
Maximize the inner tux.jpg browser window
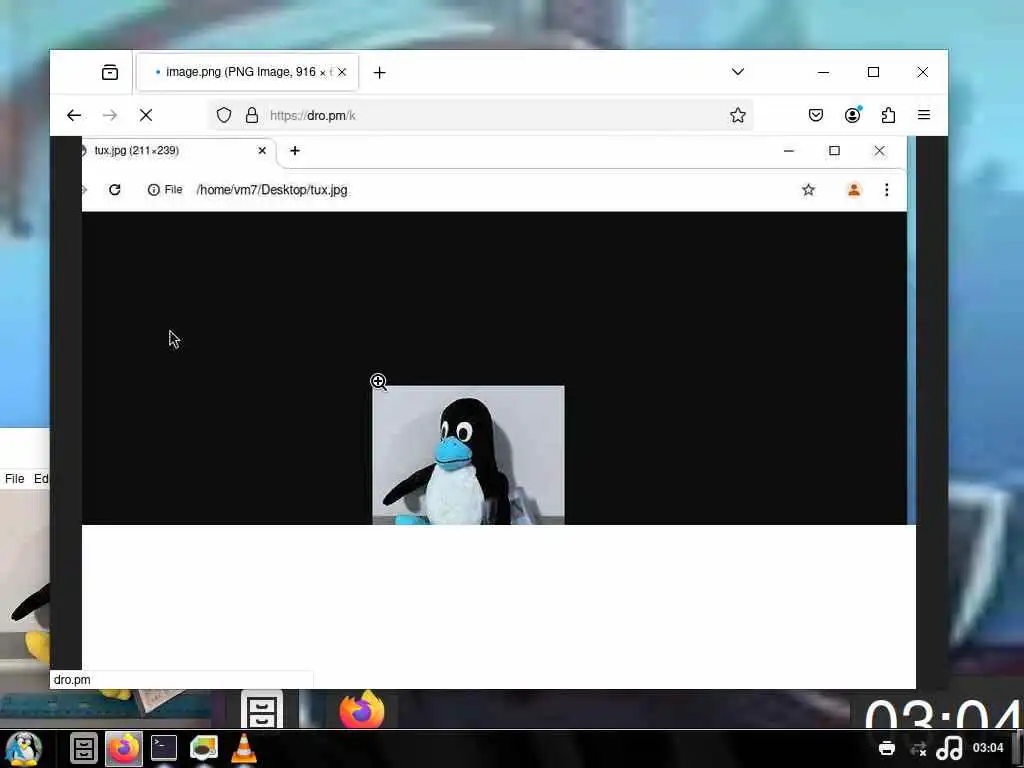pos(834,151)
